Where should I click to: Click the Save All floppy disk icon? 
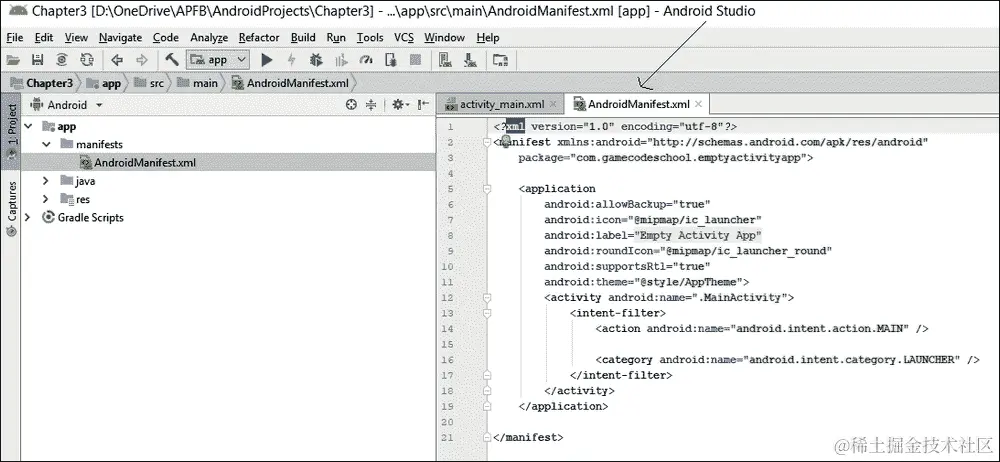pyautogui.click(x=37, y=60)
